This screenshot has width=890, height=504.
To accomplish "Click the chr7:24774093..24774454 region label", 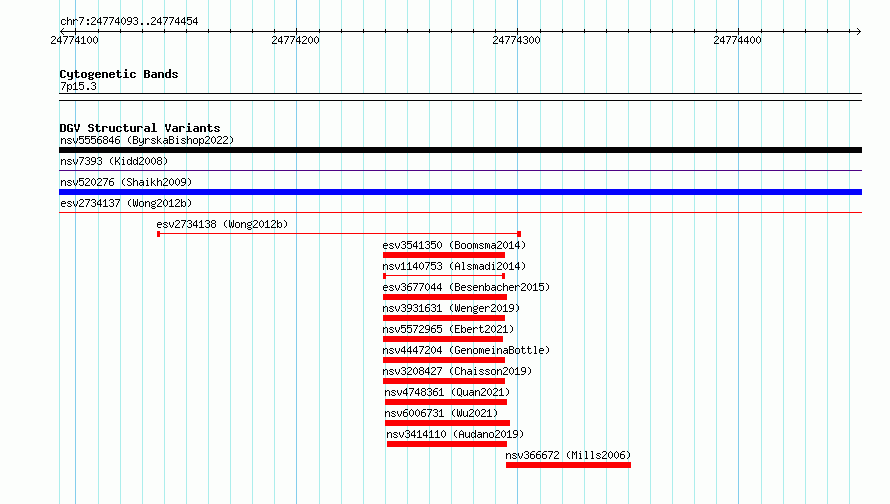I will 129,22.
